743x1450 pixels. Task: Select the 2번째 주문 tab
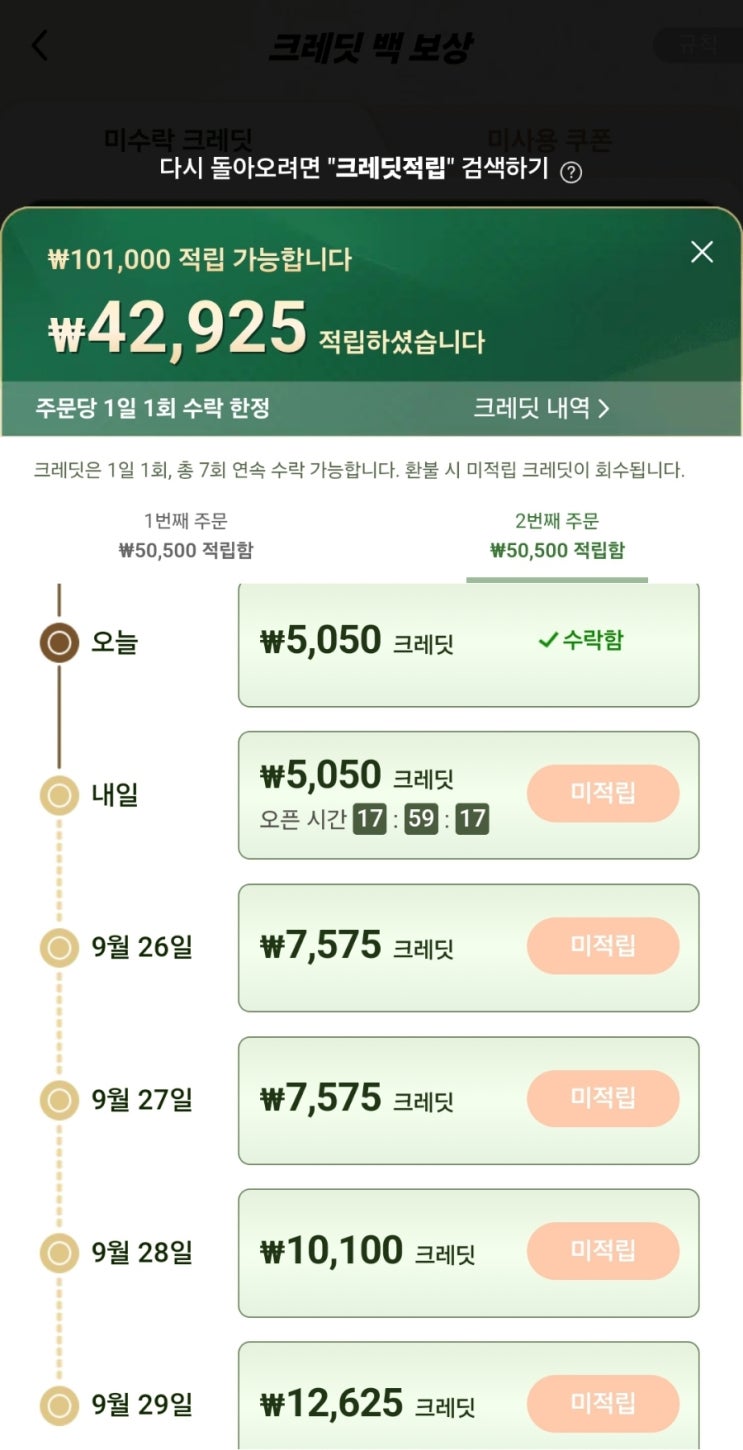(x=557, y=536)
